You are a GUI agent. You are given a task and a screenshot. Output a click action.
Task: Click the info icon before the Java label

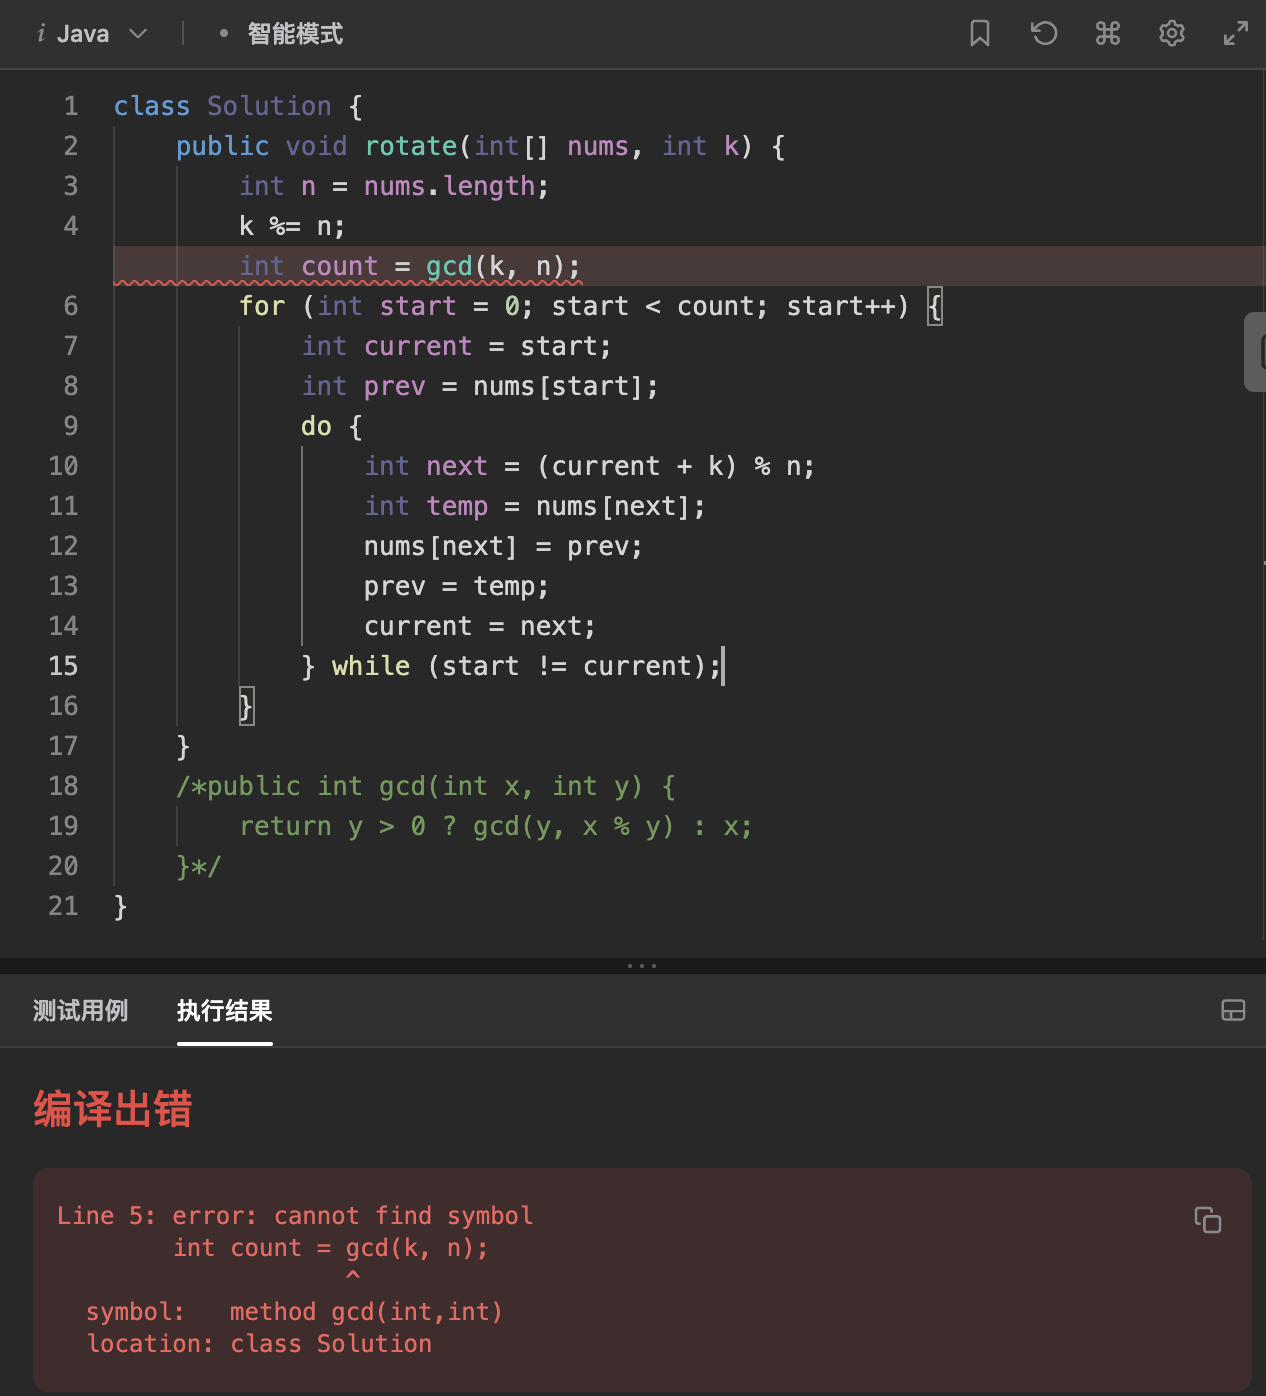pyautogui.click(x=40, y=33)
